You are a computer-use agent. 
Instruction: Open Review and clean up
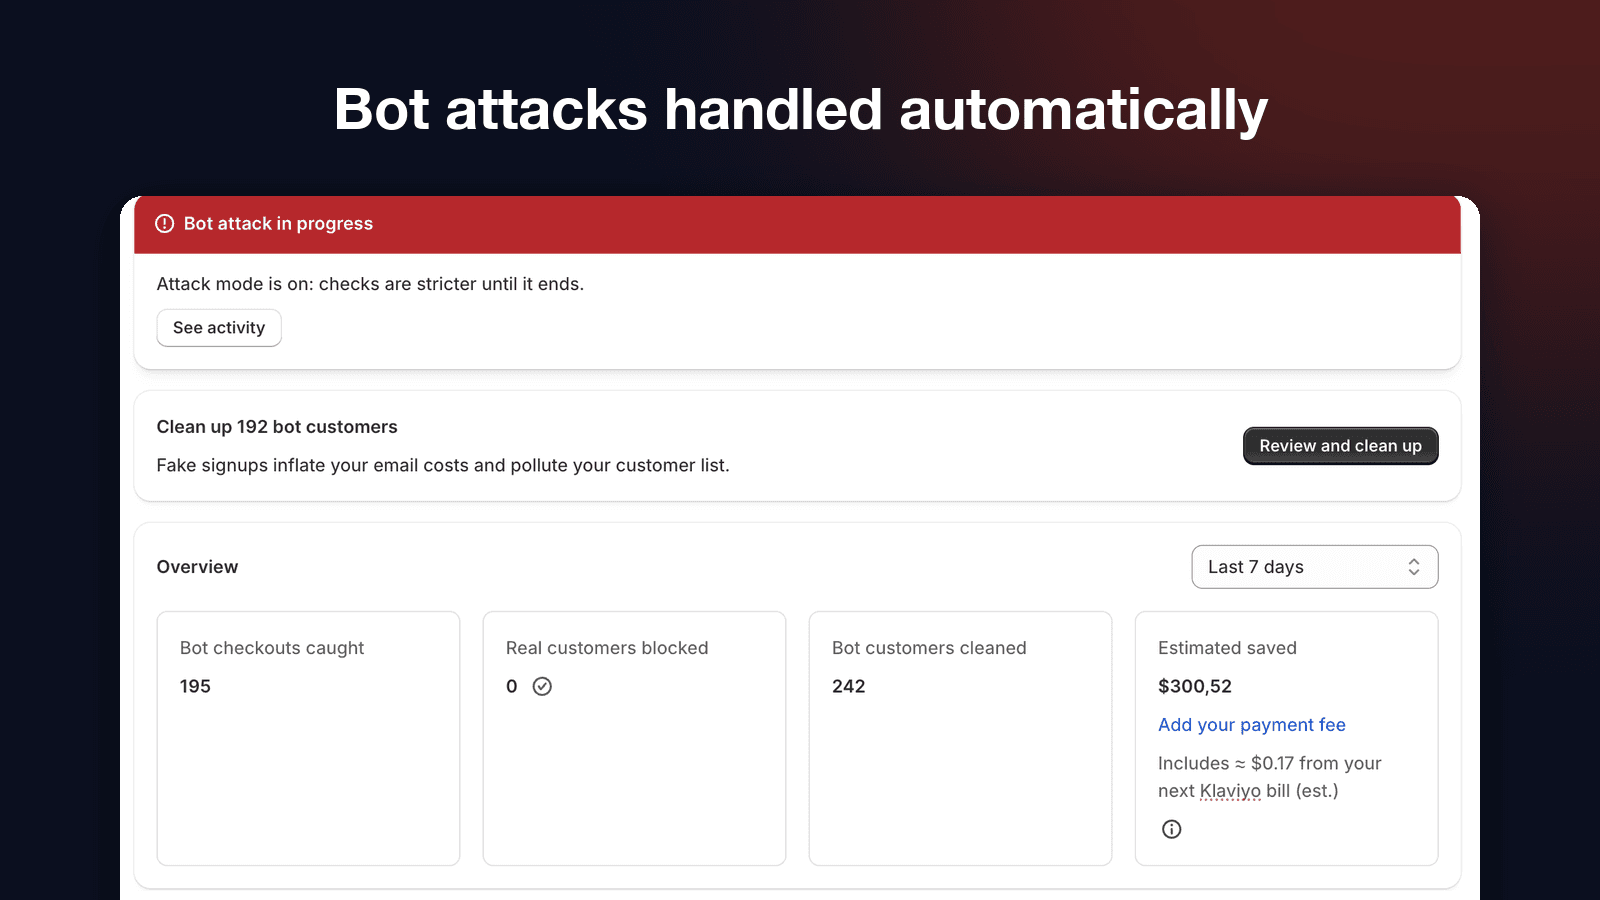pyautogui.click(x=1340, y=446)
